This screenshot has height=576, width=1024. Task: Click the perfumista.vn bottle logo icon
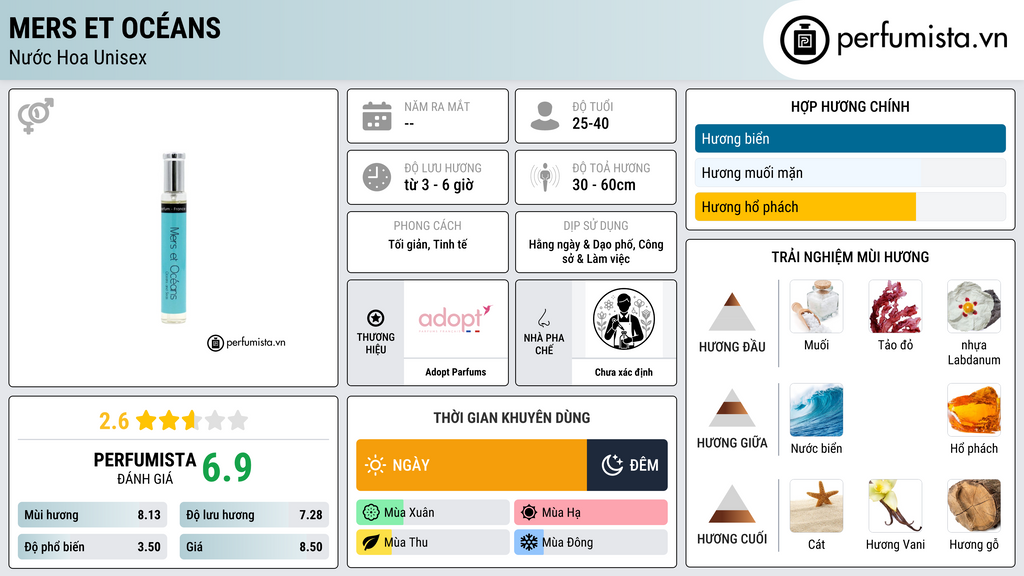click(x=804, y=40)
